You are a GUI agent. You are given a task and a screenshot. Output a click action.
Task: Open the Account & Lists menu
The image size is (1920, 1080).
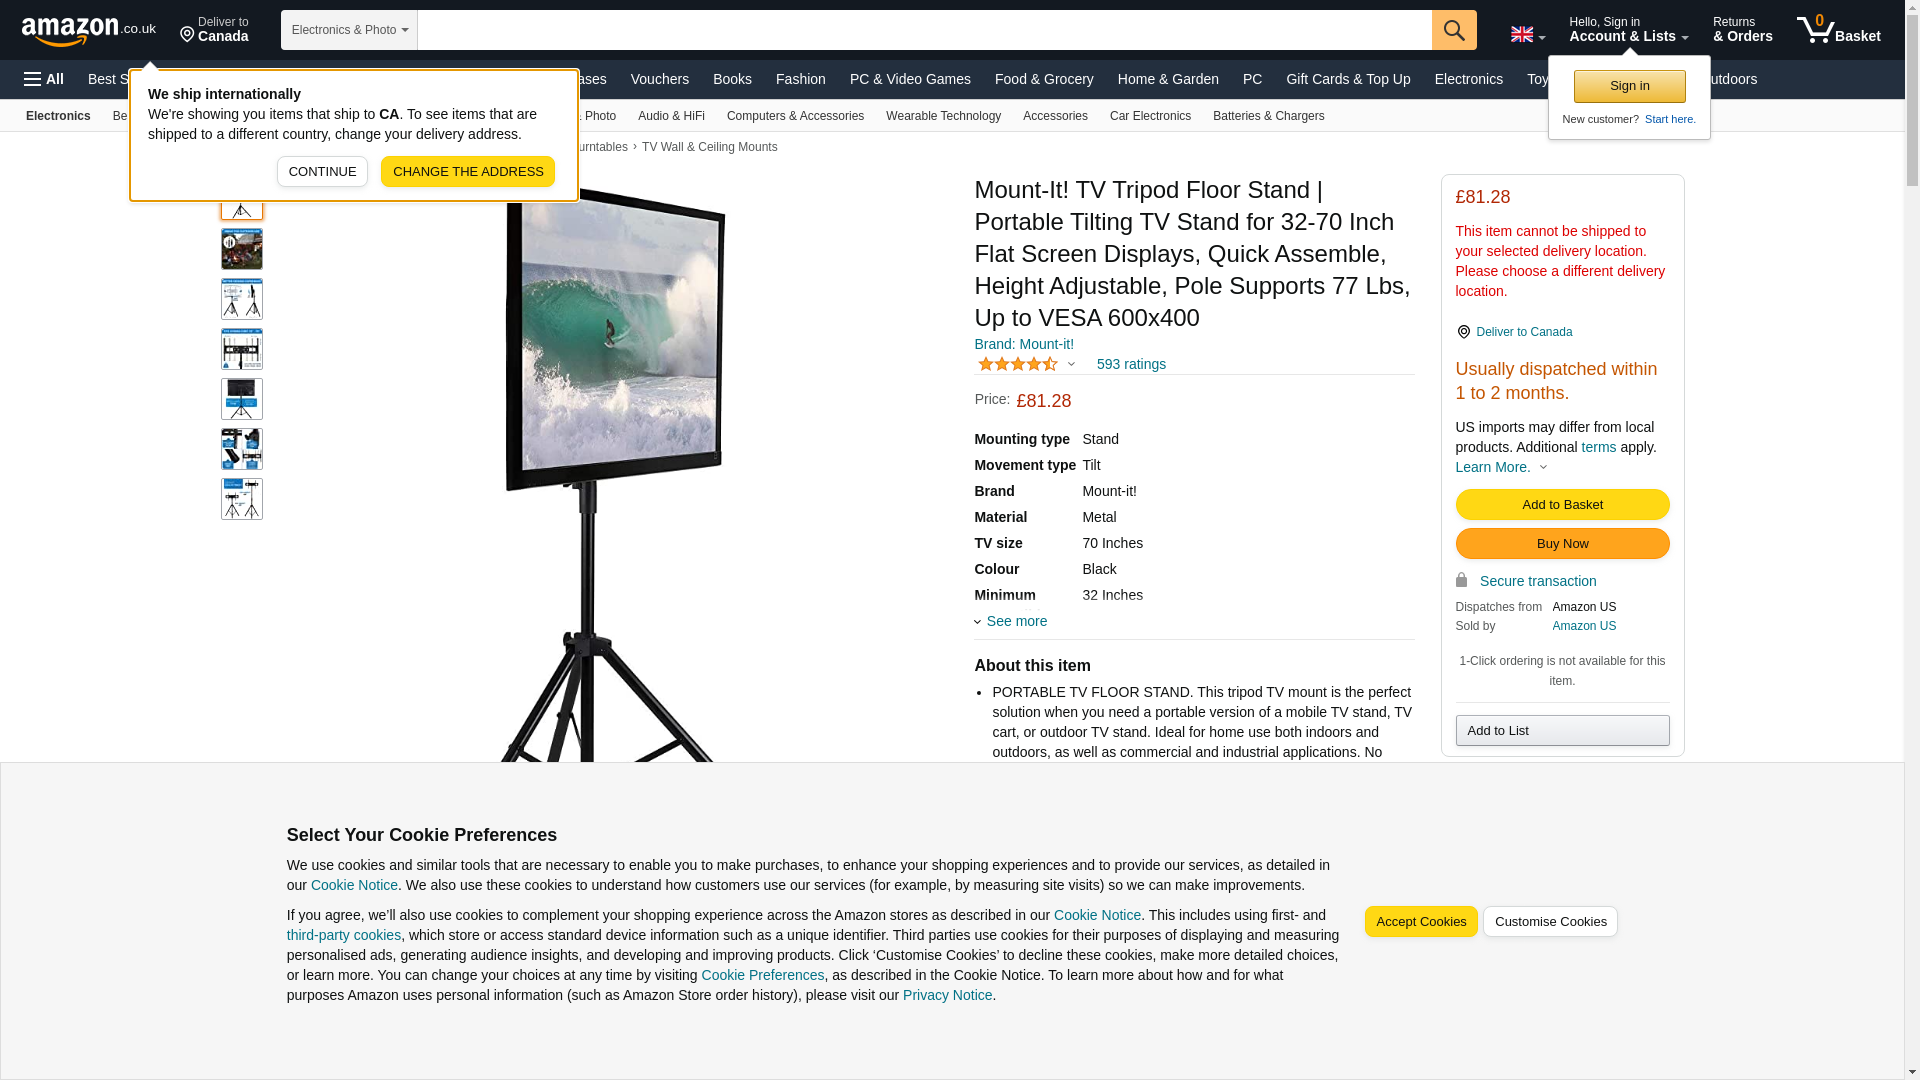coord(1629,30)
